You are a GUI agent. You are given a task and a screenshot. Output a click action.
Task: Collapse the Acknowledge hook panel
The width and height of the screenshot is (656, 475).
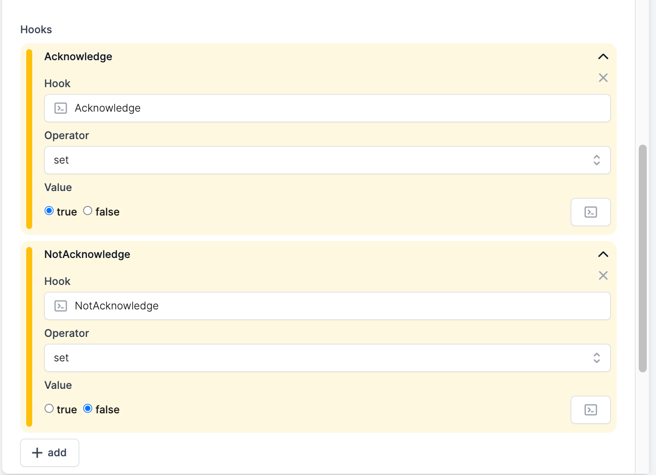pos(603,56)
